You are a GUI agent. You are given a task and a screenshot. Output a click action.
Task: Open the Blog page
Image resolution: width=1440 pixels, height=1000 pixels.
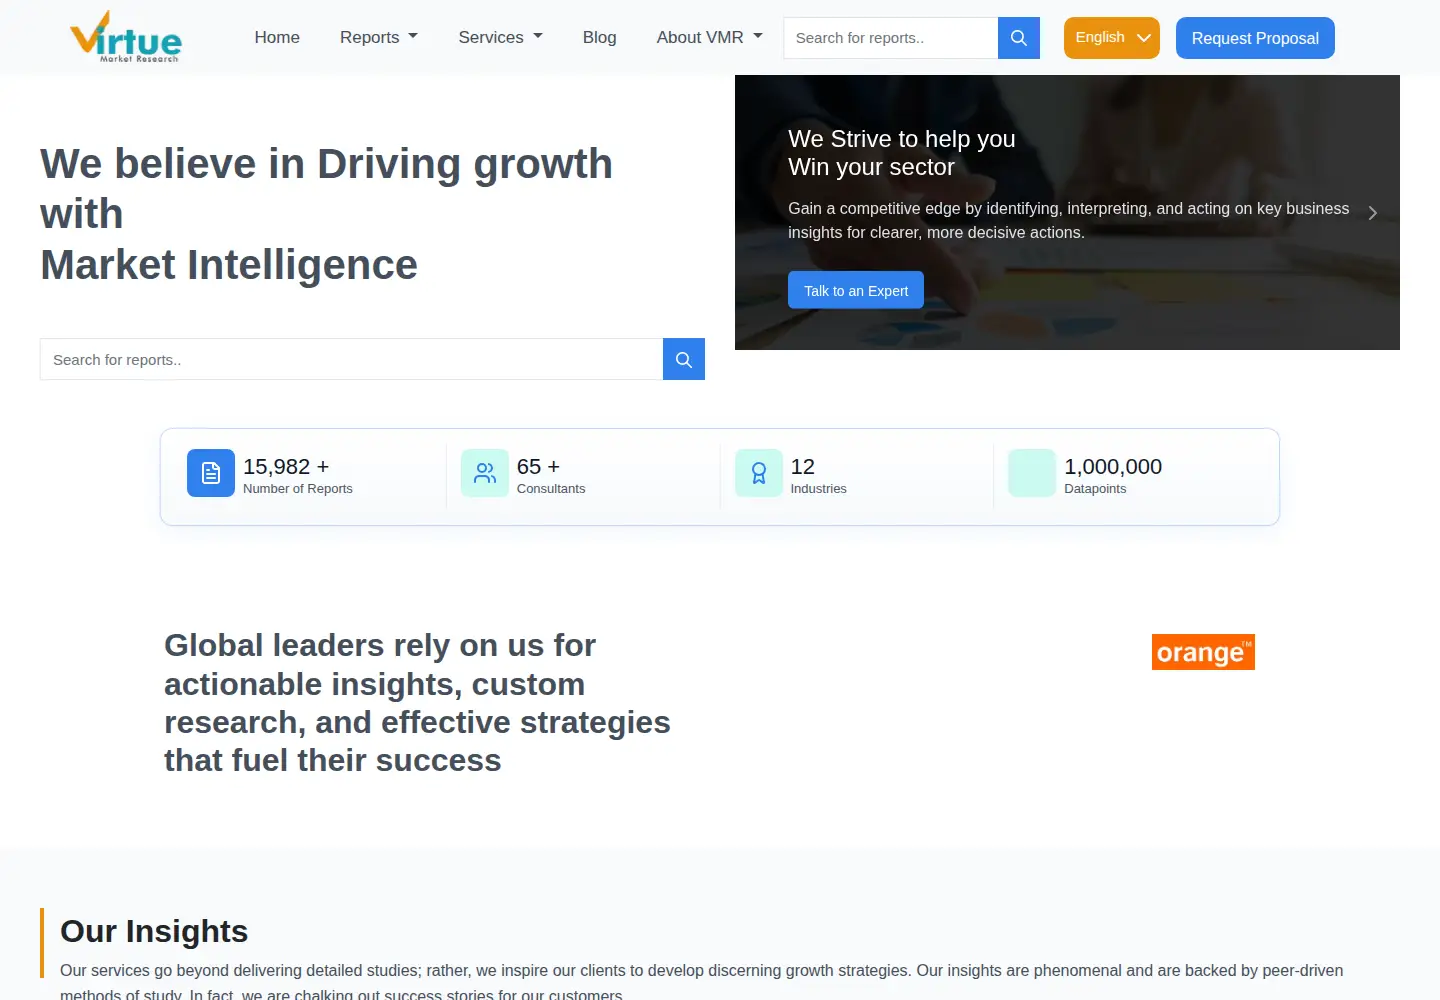click(x=599, y=37)
